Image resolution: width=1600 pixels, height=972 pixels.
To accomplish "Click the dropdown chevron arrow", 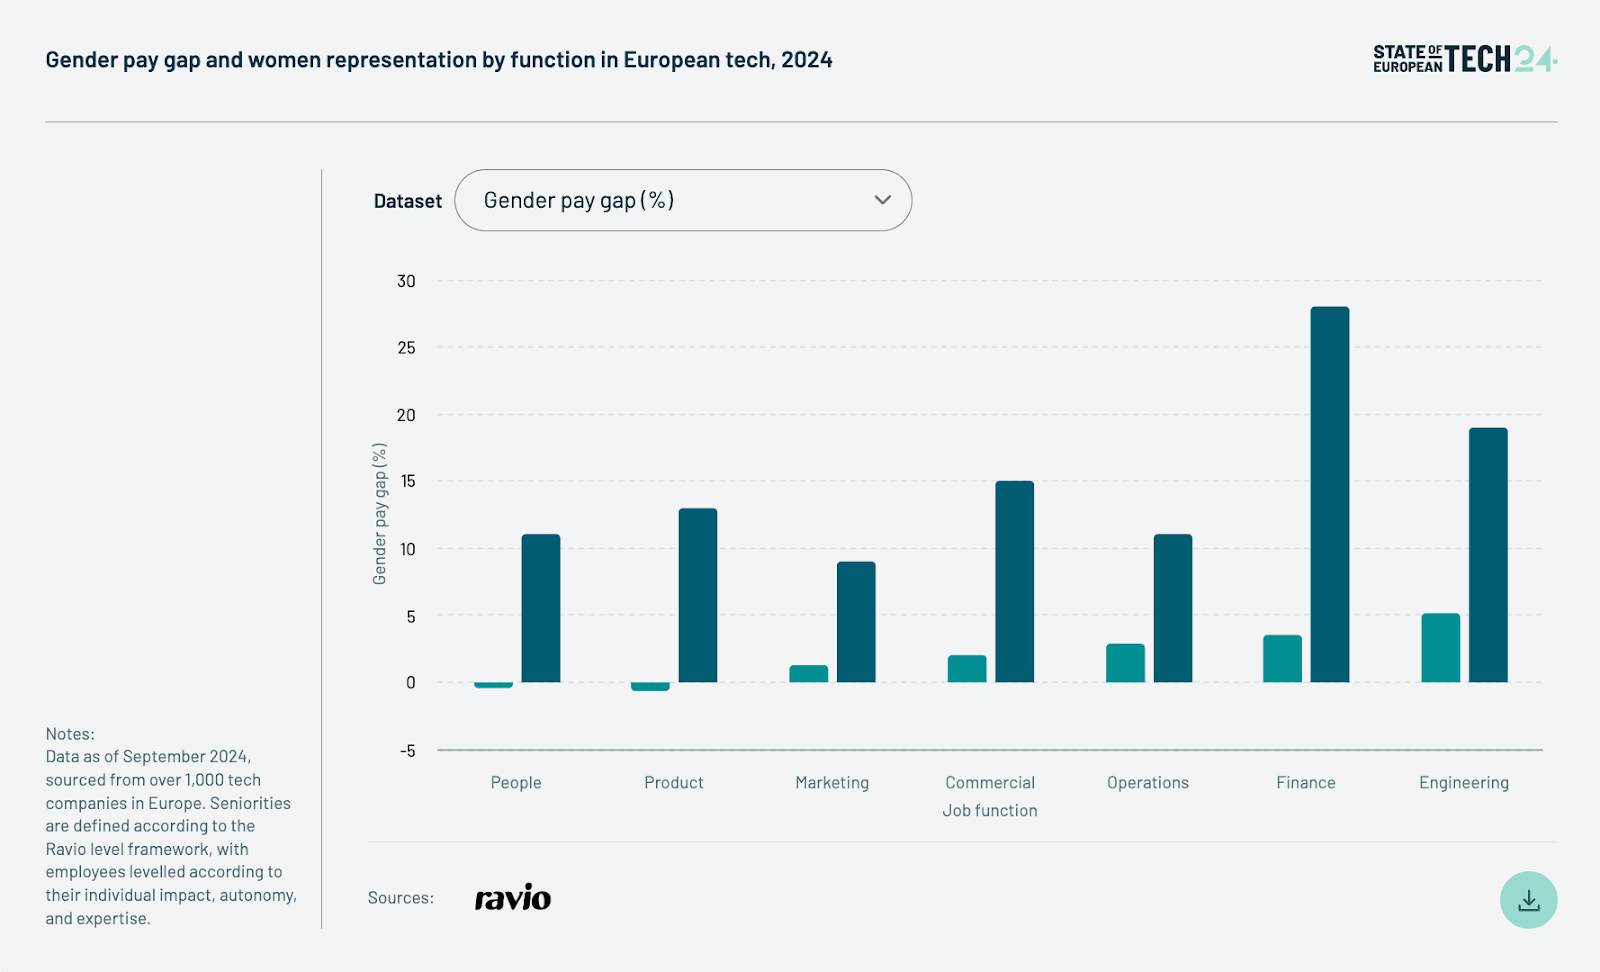I will tap(882, 200).
